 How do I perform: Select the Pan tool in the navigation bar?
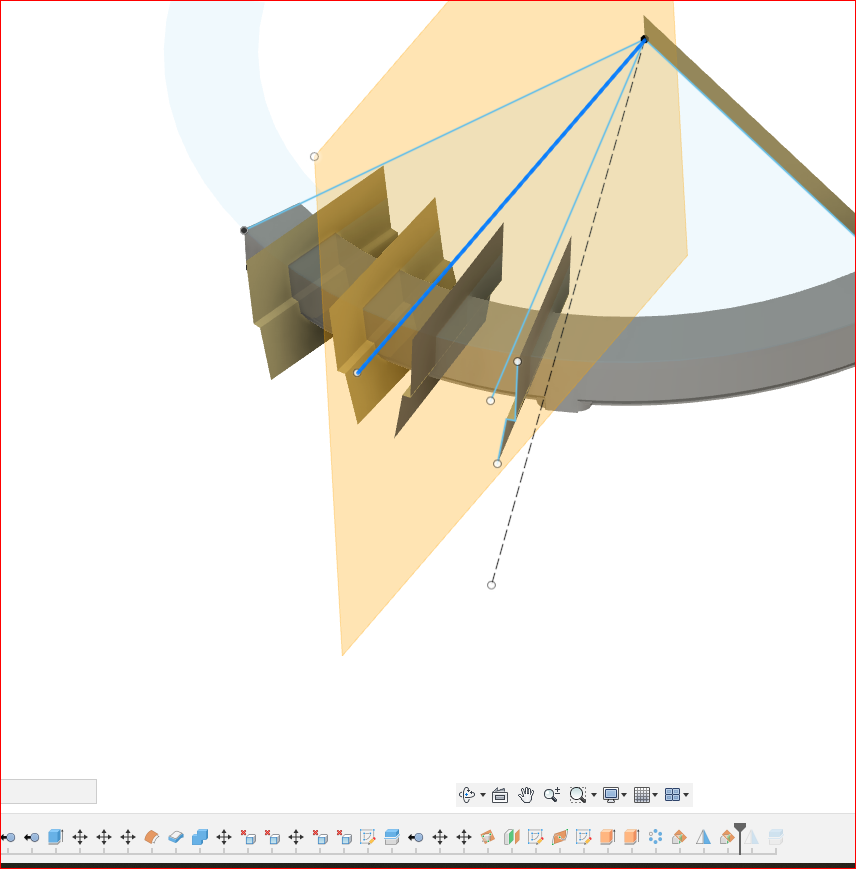(x=525, y=794)
